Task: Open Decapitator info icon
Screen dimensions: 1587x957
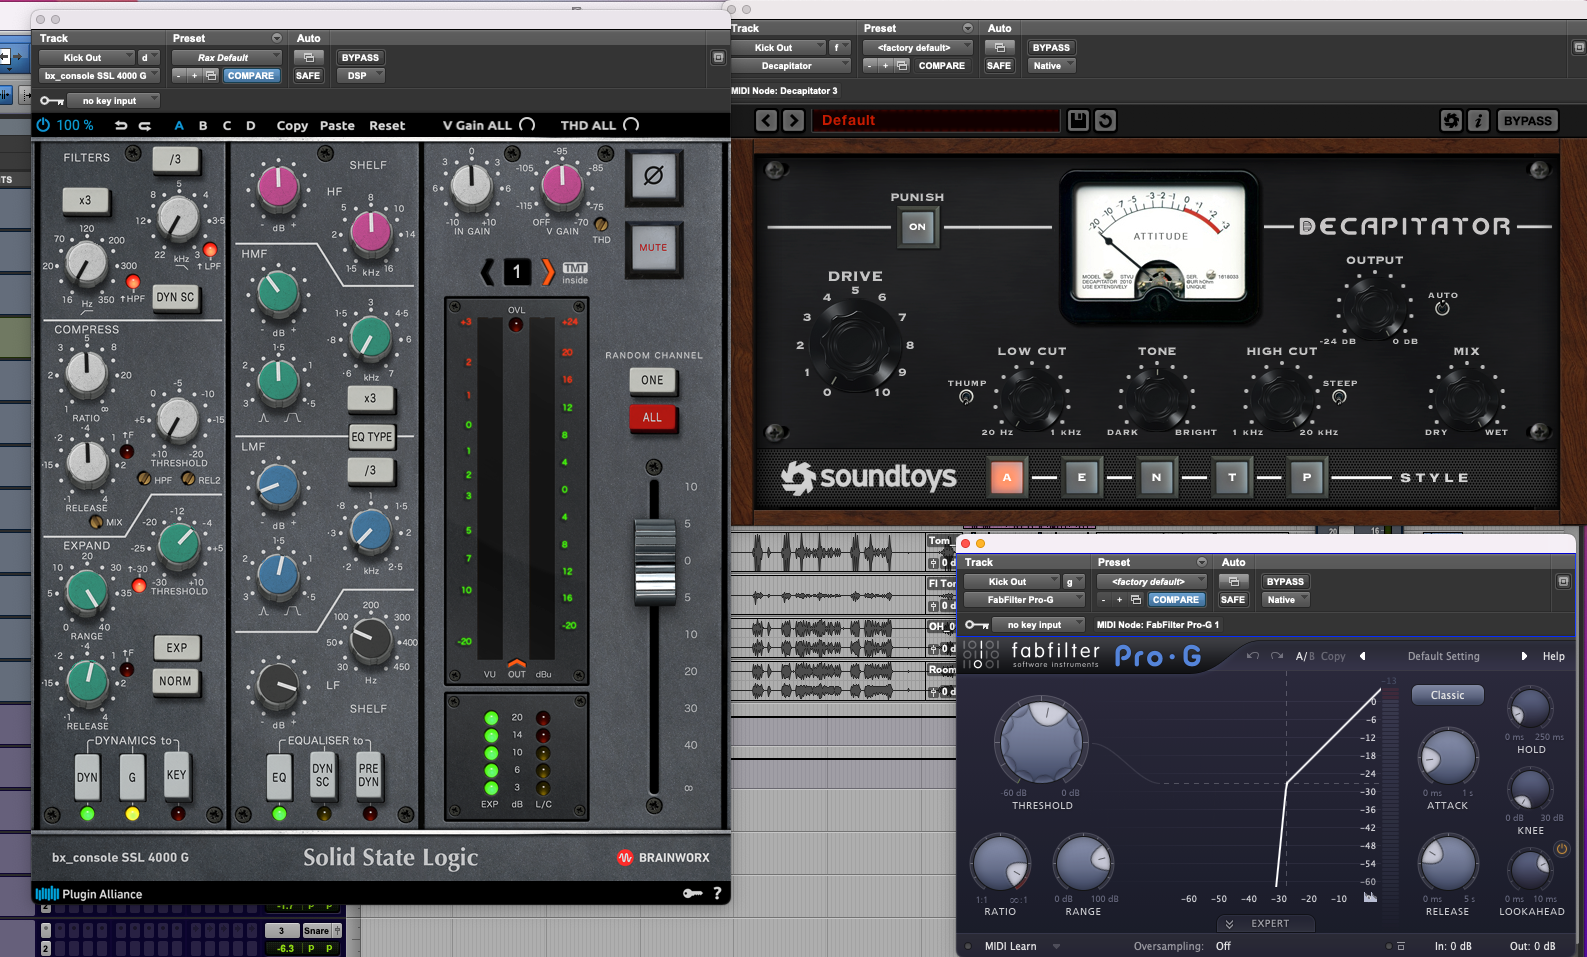Action: click(x=1478, y=121)
